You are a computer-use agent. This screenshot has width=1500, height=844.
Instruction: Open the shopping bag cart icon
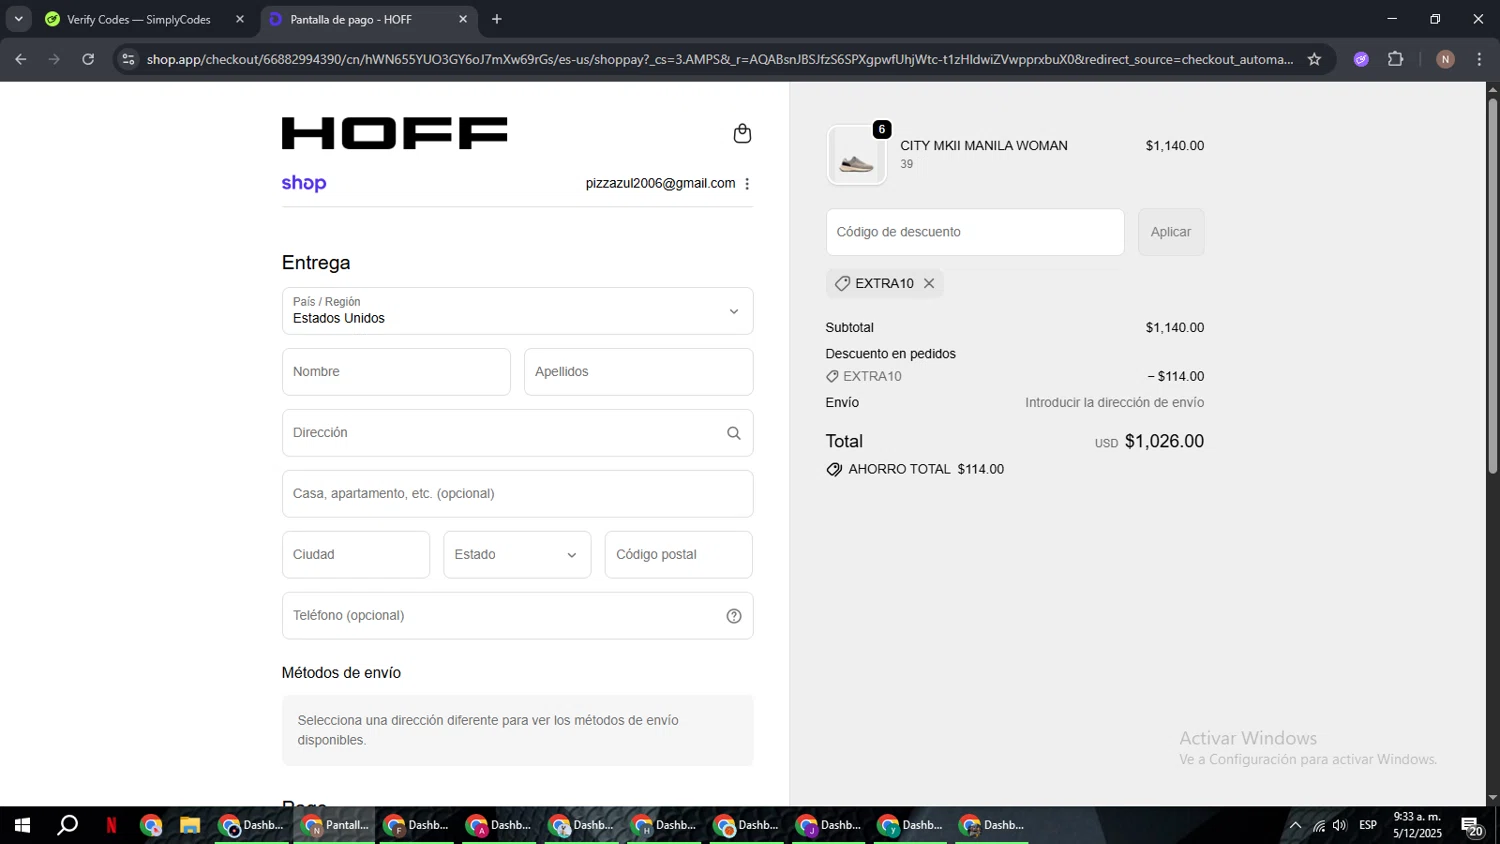click(742, 133)
